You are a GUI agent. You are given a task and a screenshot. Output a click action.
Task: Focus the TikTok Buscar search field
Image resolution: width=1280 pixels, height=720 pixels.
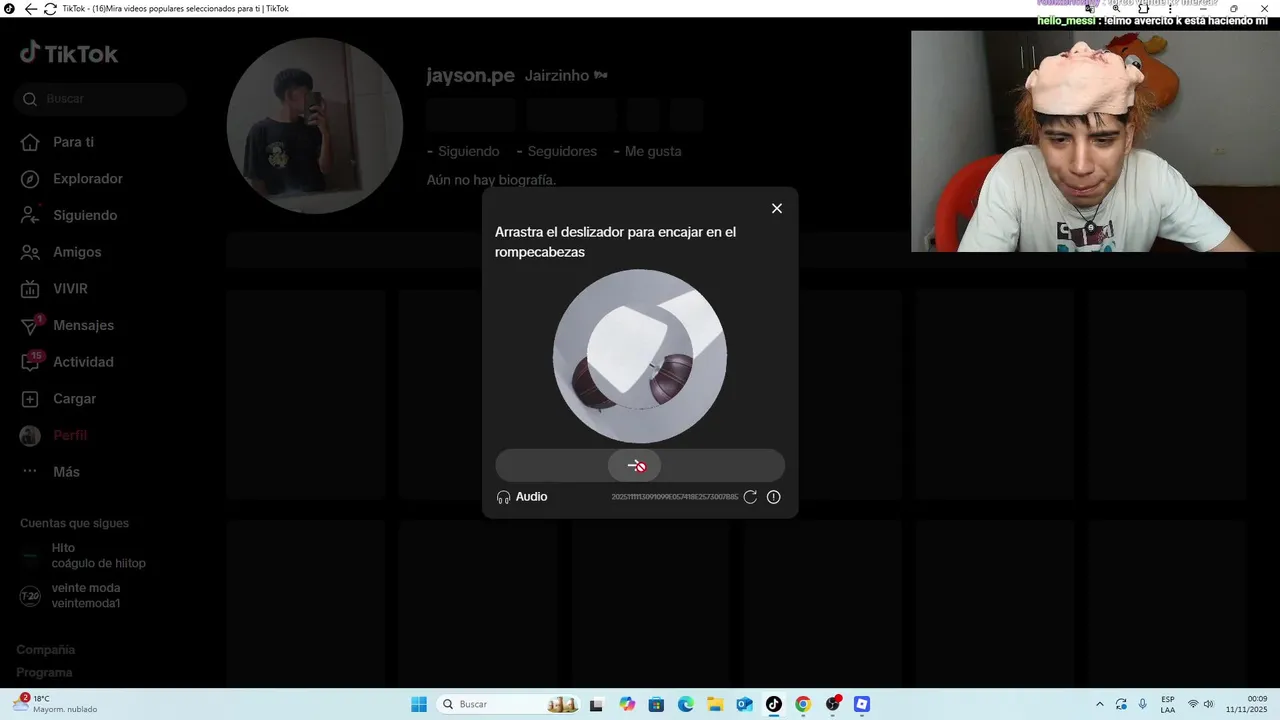(100, 99)
